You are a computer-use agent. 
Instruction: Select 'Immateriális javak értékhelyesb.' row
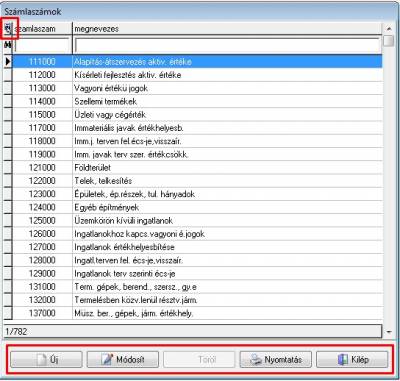[x=197, y=128]
